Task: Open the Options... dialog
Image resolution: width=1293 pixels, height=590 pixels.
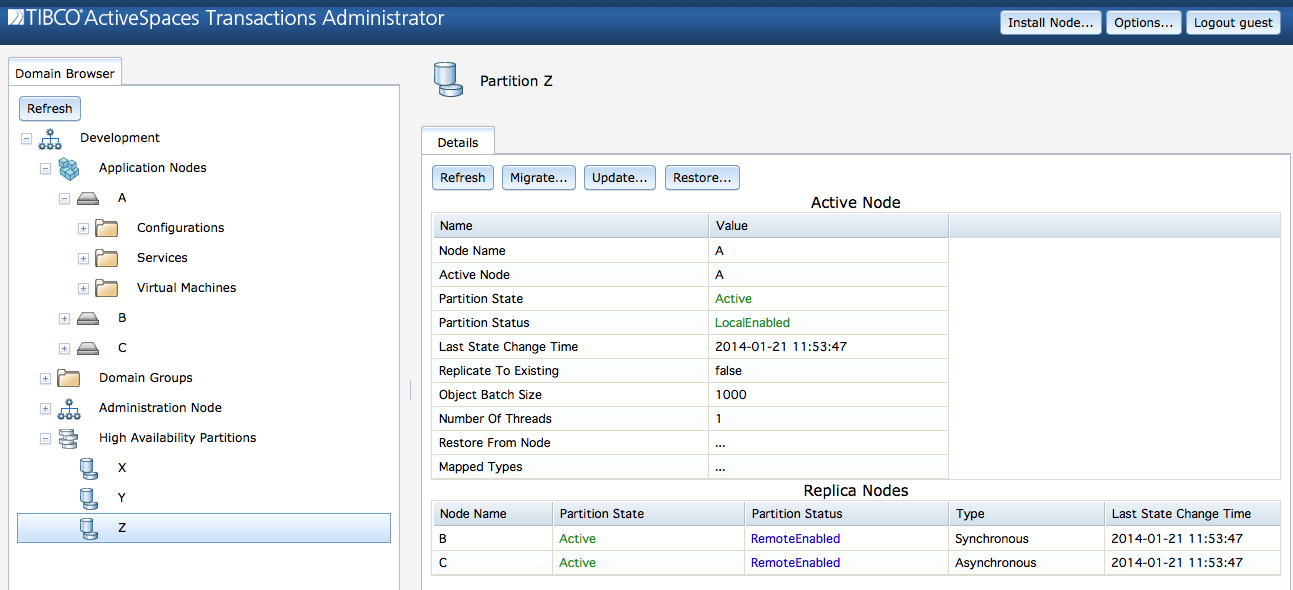Action: point(1143,22)
